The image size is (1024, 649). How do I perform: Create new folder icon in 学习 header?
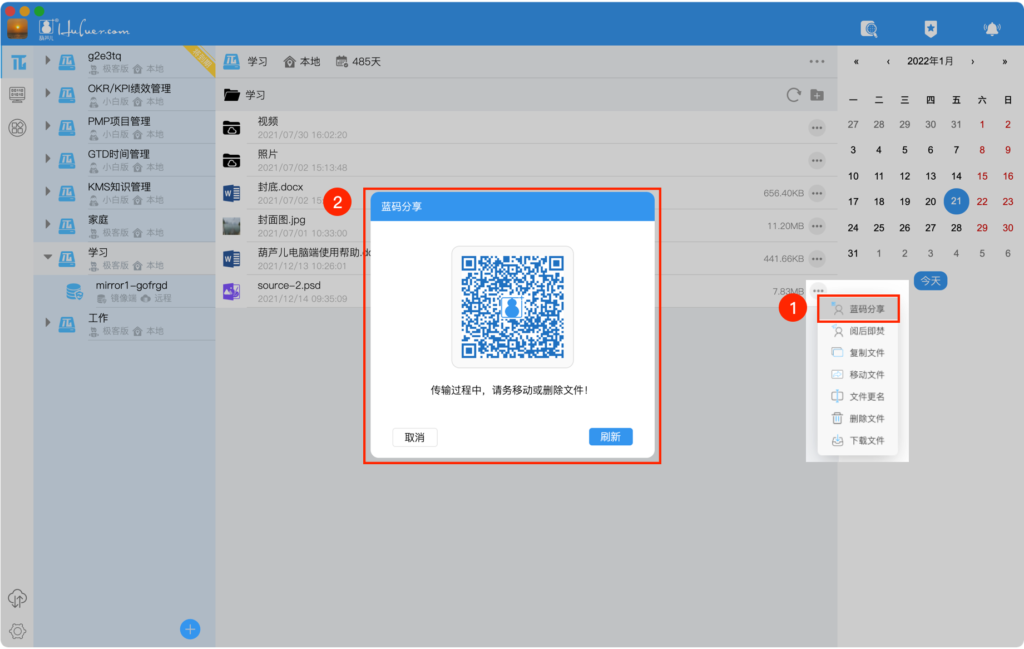coord(817,95)
